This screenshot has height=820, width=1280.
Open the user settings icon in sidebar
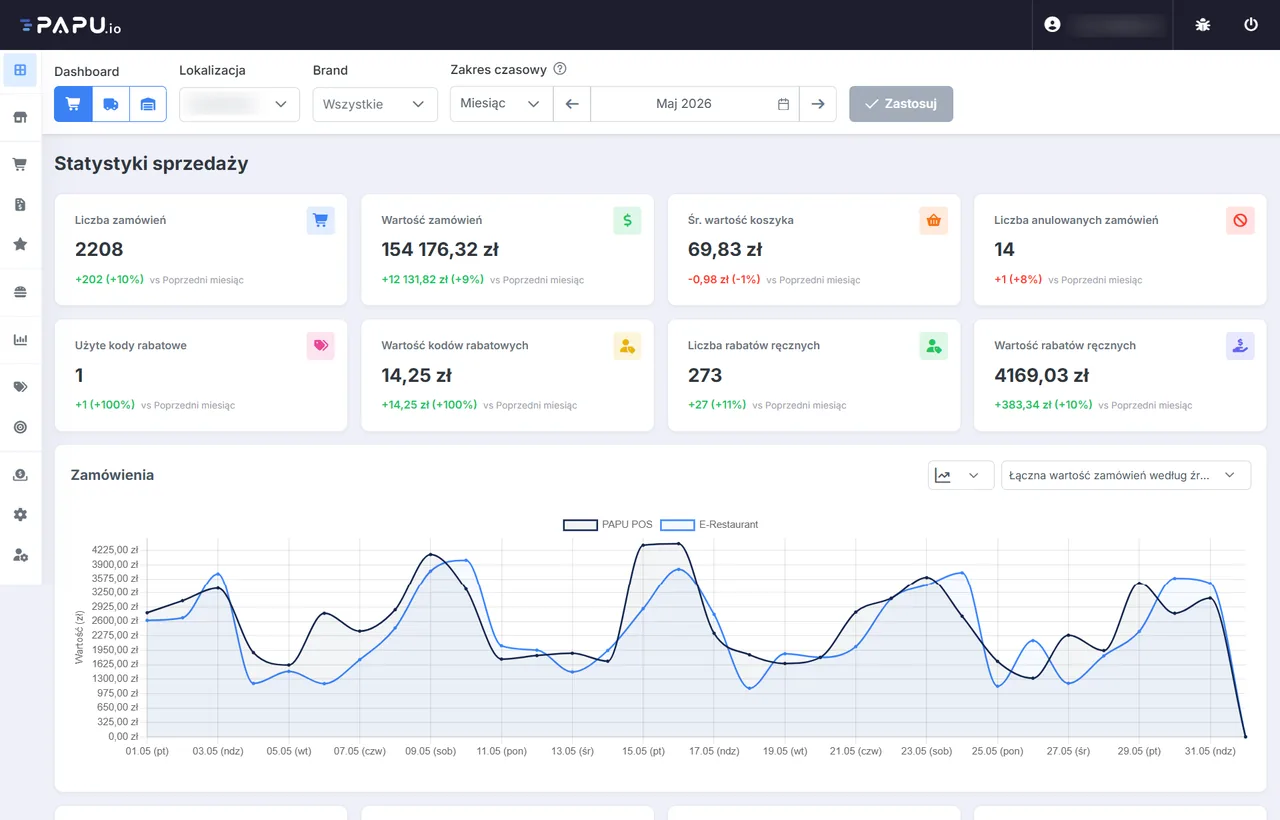coord(20,554)
